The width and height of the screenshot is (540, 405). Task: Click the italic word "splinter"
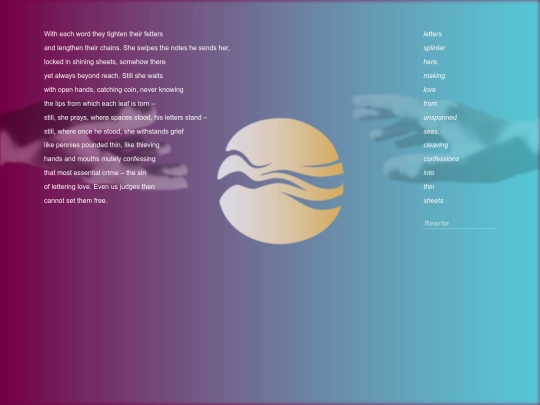coord(434,48)
